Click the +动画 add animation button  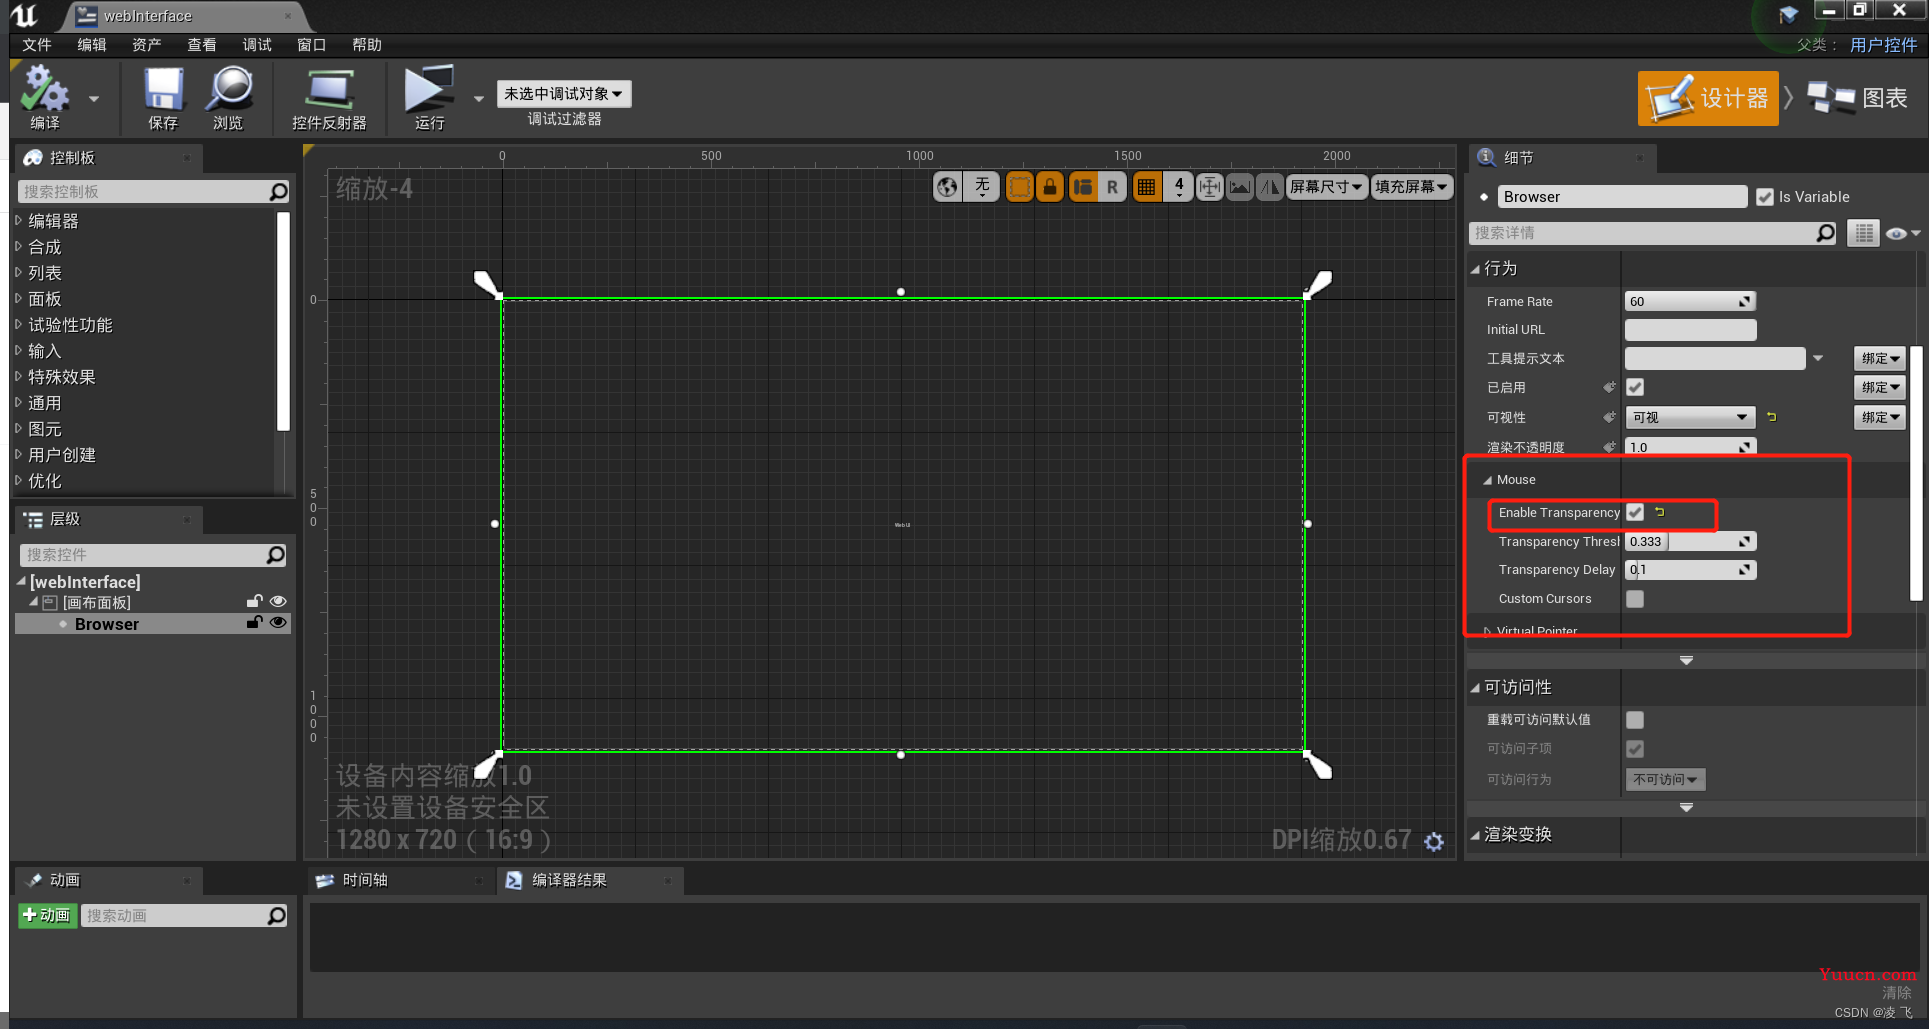(47, 915)
